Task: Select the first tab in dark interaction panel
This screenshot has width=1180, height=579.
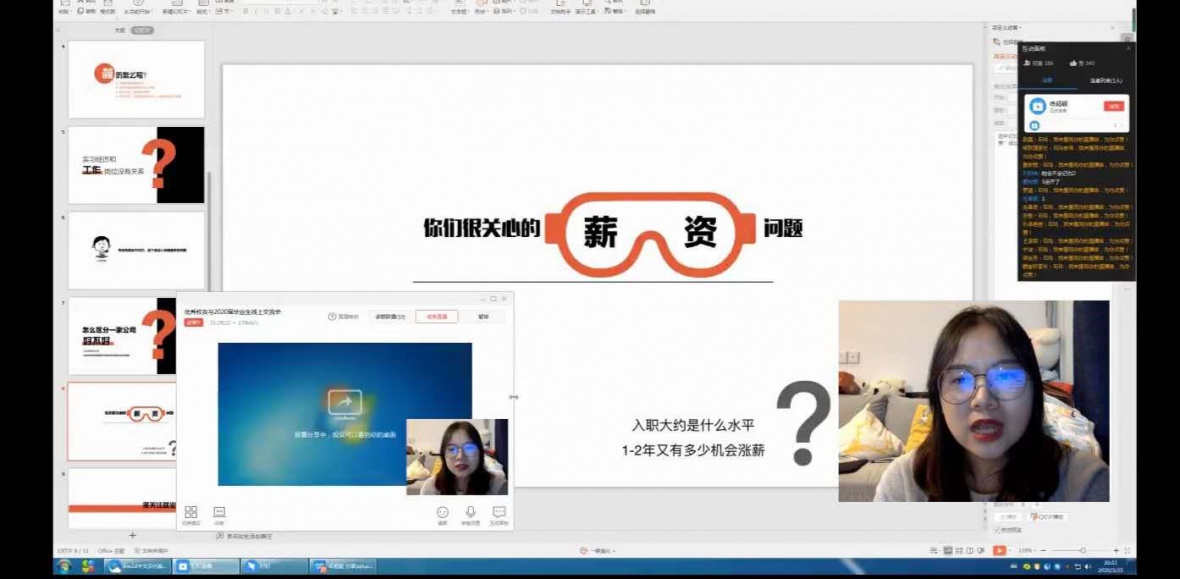Action: (1047, 80)
